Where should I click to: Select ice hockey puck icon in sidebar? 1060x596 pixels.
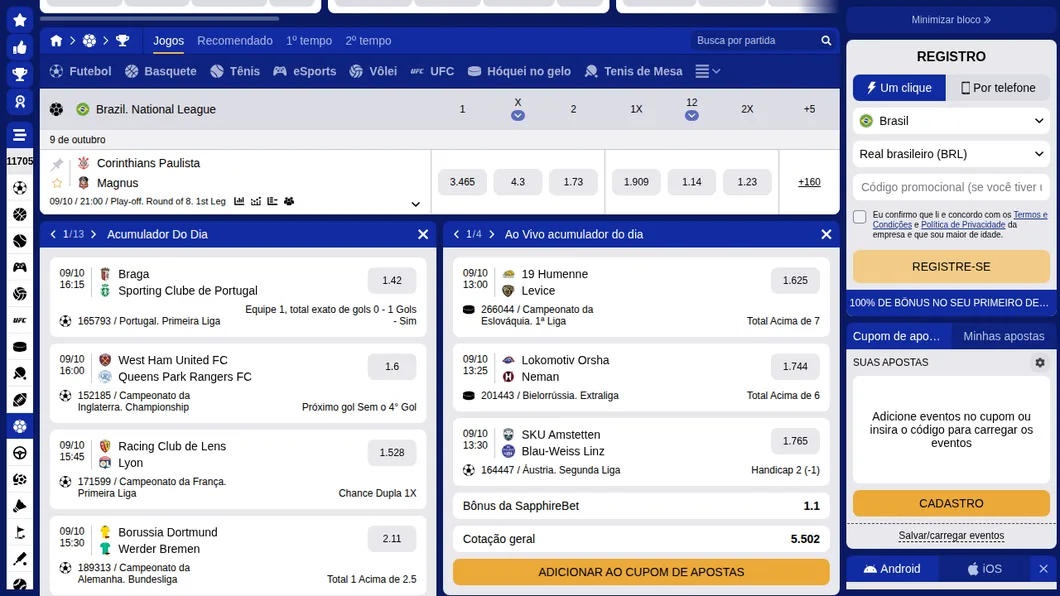coord(20,347)
